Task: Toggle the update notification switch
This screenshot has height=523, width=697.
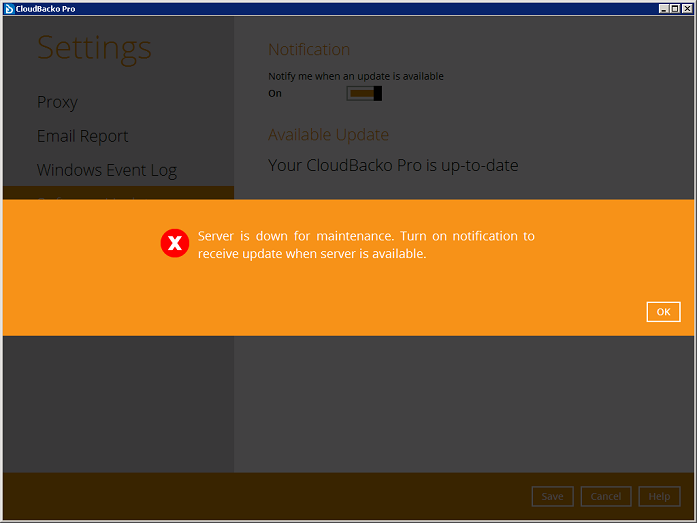Action: coord(364,93)
